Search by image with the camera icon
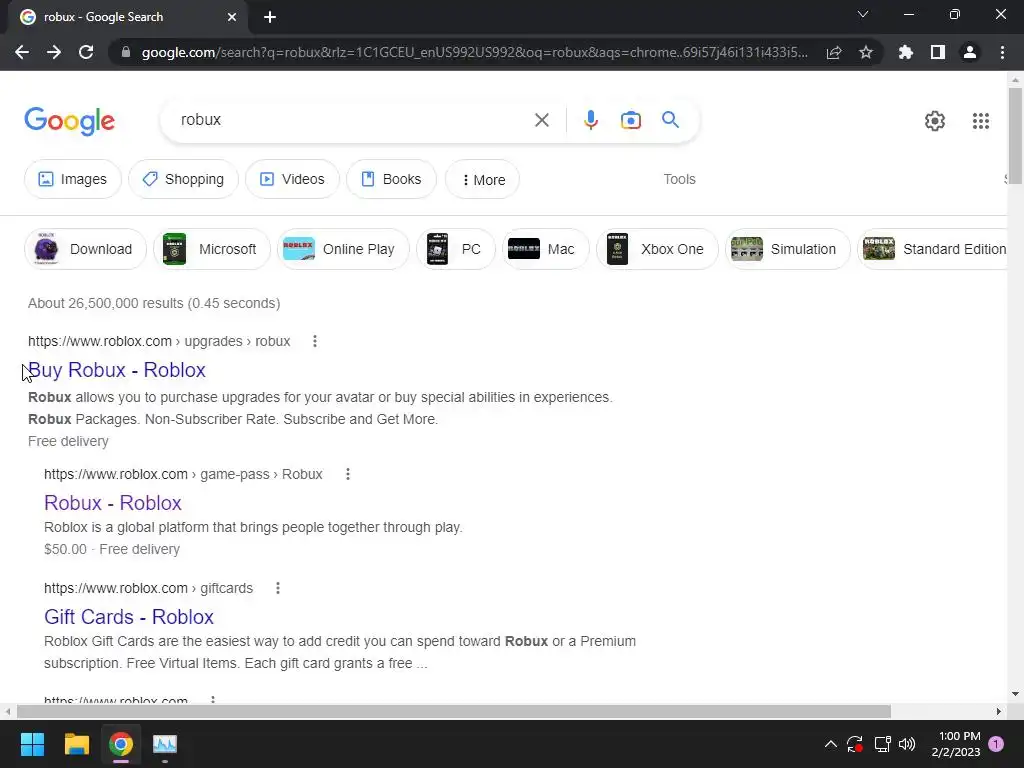Screen dimensions: 1024x768 click(x=630, y=120)
